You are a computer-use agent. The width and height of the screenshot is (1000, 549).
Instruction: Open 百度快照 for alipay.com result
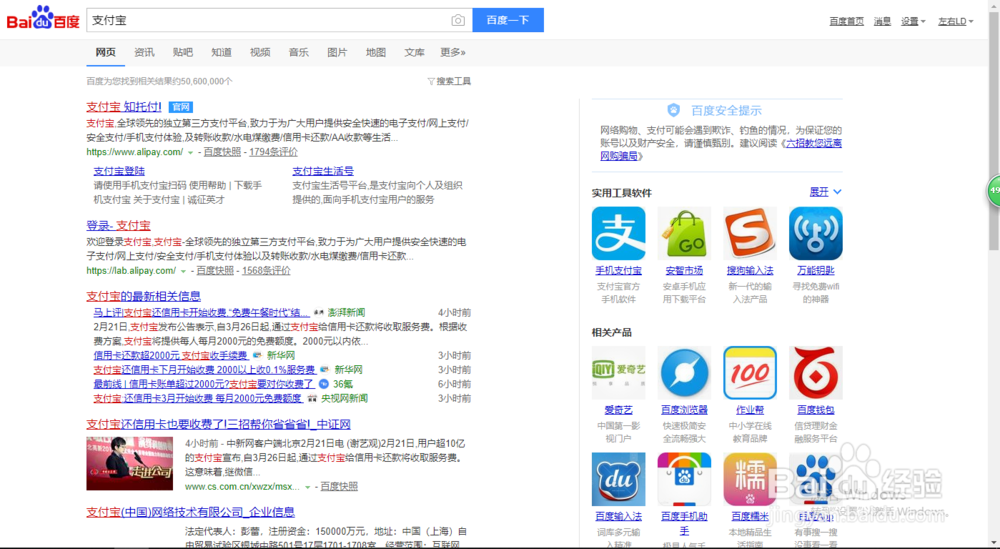point(223,152)
